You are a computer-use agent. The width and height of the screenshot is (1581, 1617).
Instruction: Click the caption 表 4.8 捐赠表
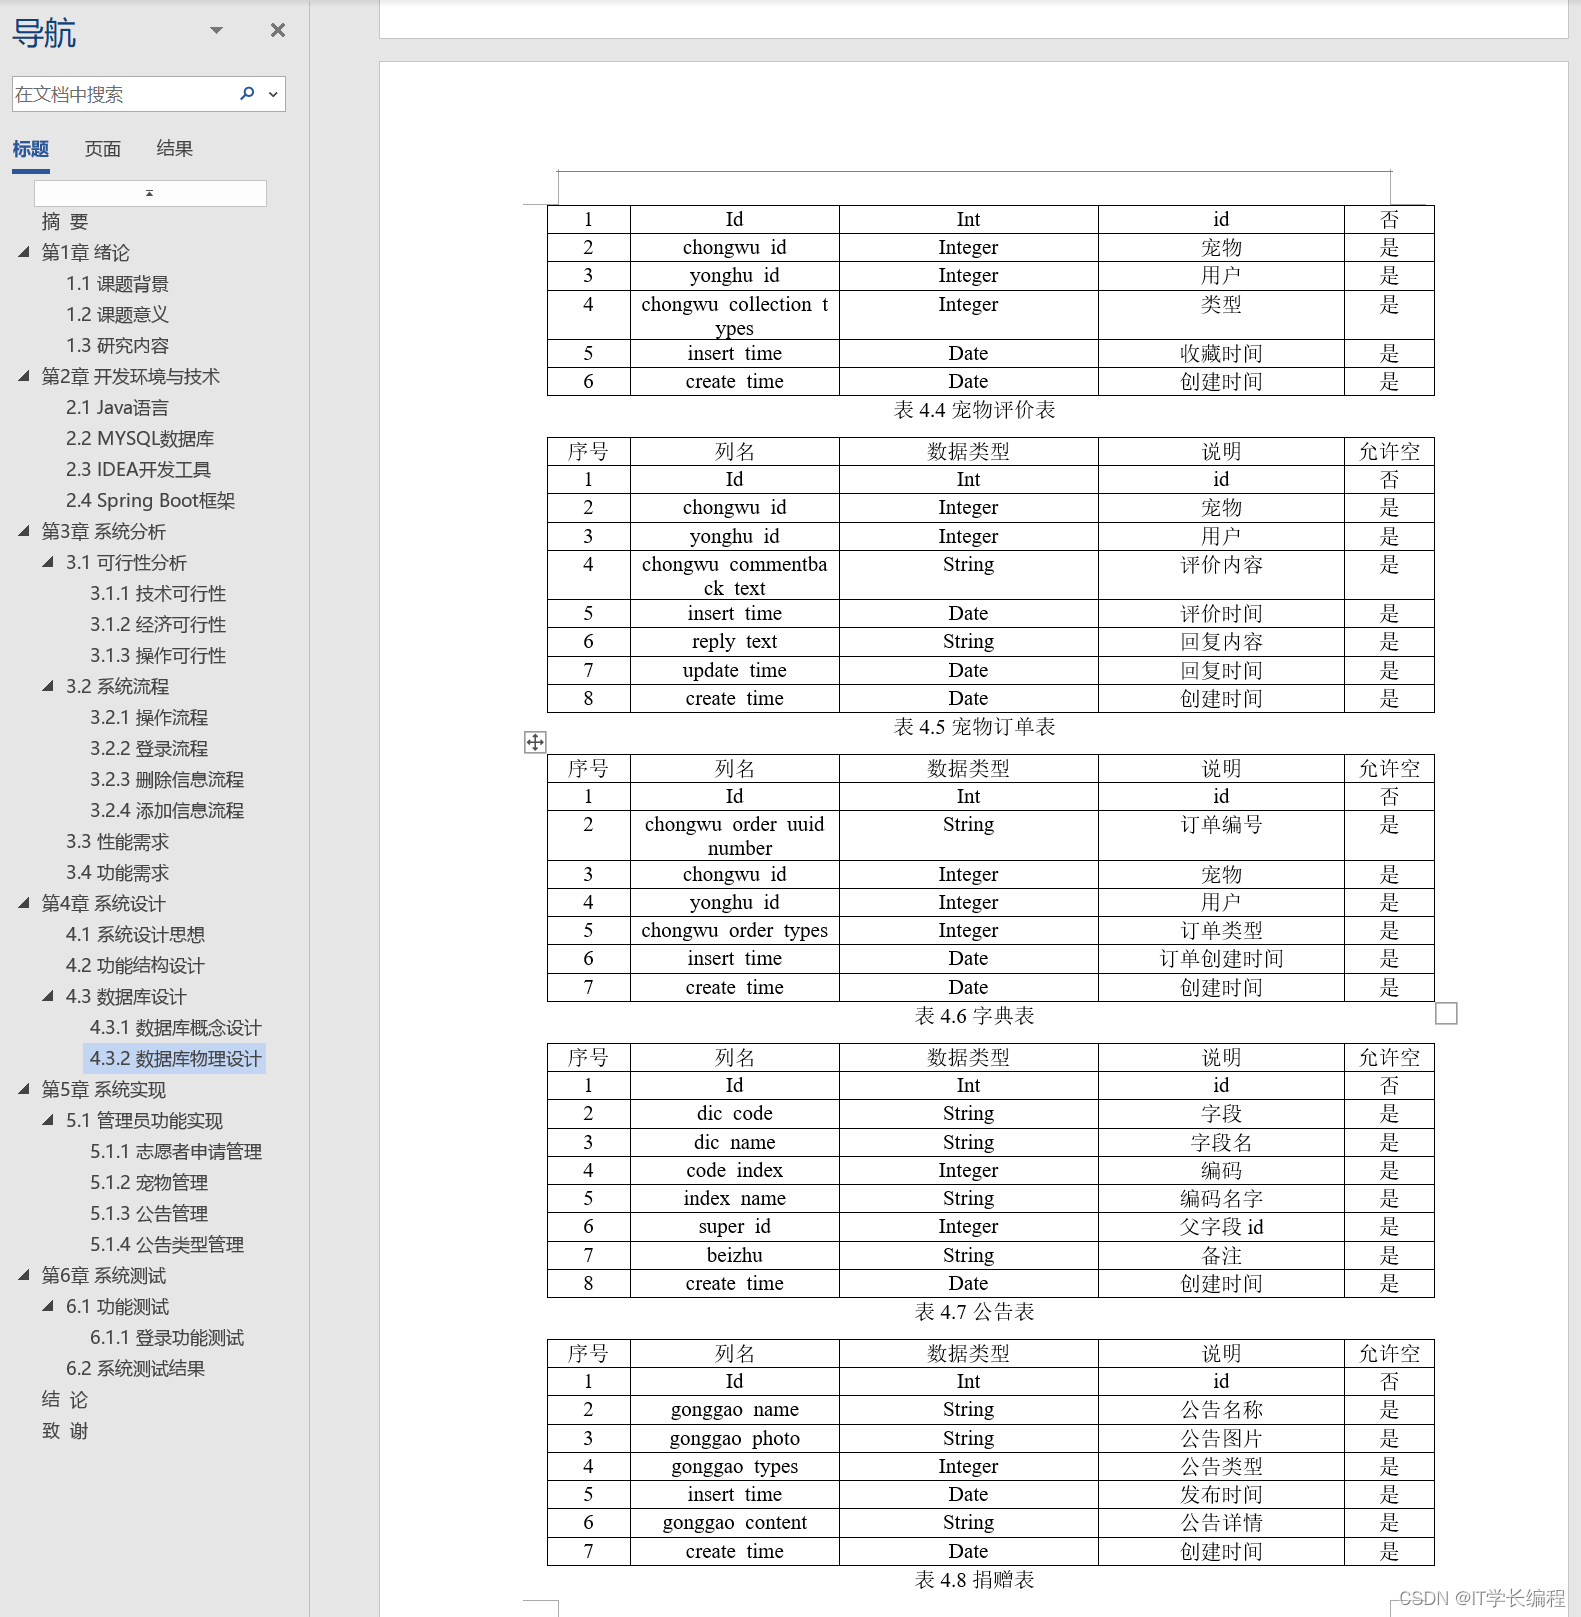[x=975, y=1580]
